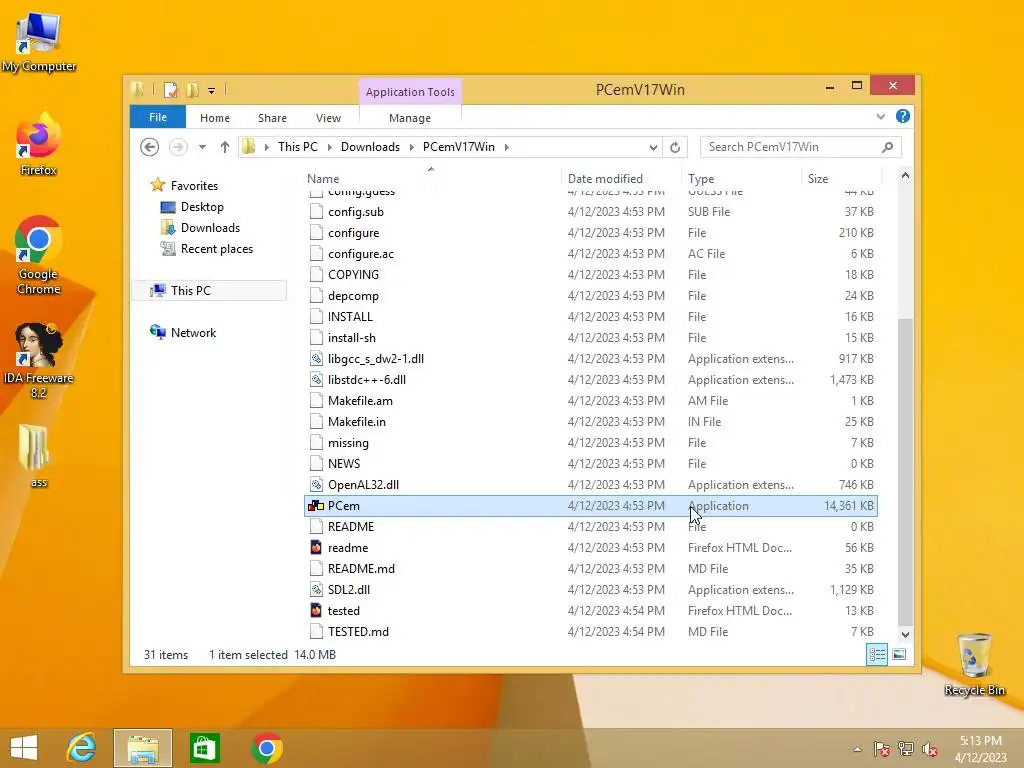
Task: Select Recent places in navigation pane
Action: click(216, 249)
